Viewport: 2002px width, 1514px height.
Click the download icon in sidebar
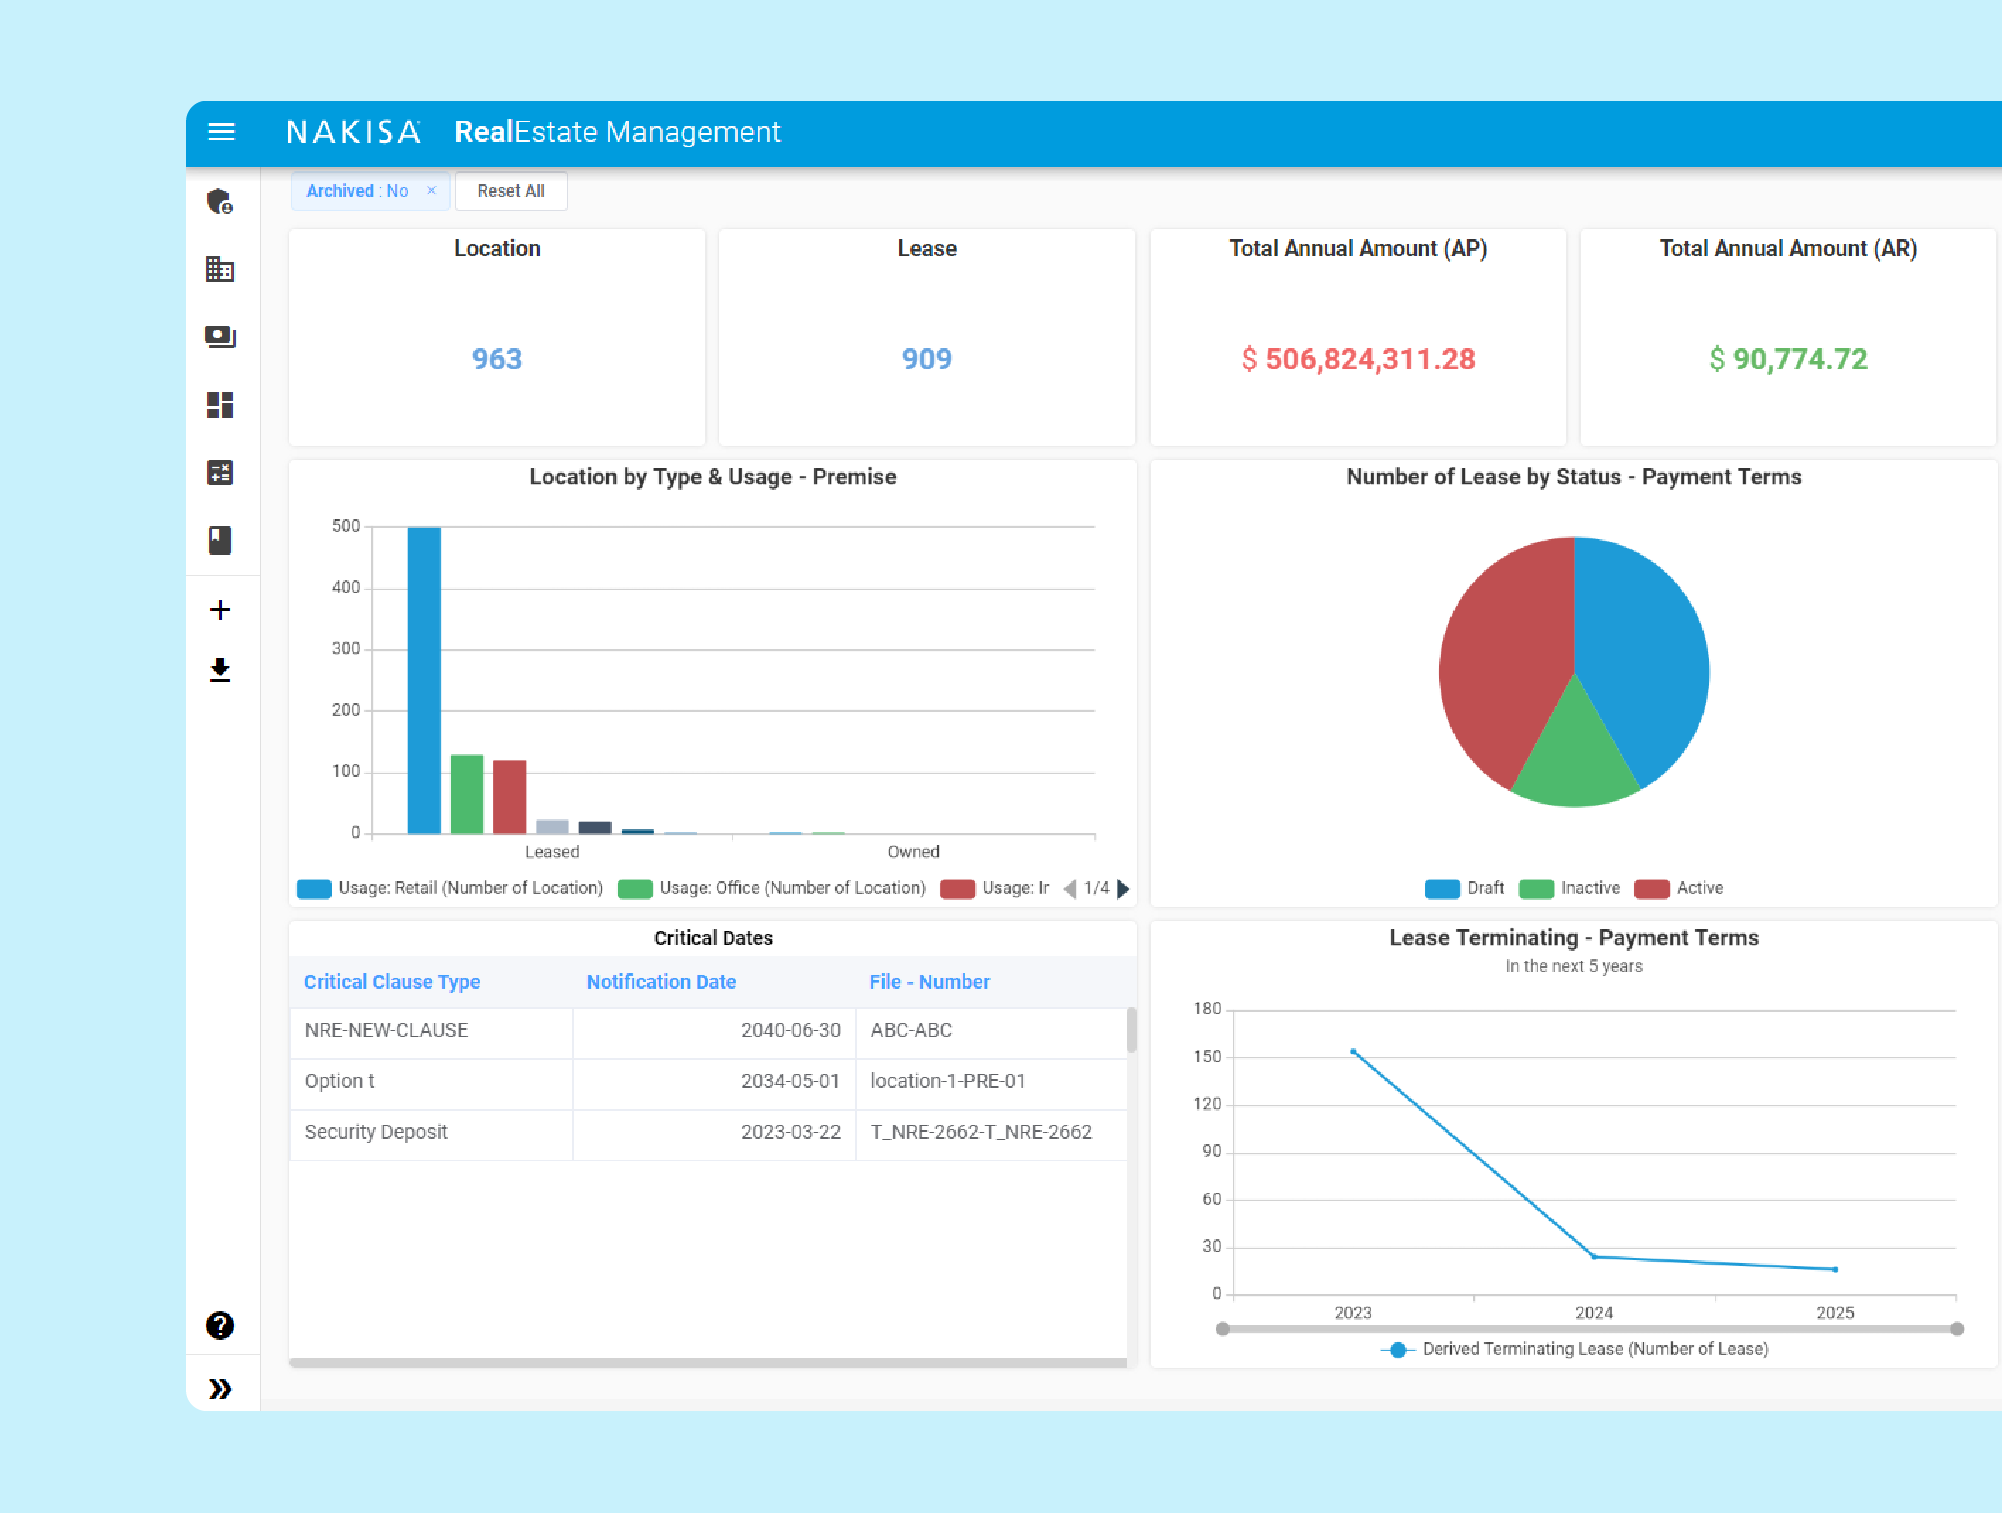pos(220,670)
